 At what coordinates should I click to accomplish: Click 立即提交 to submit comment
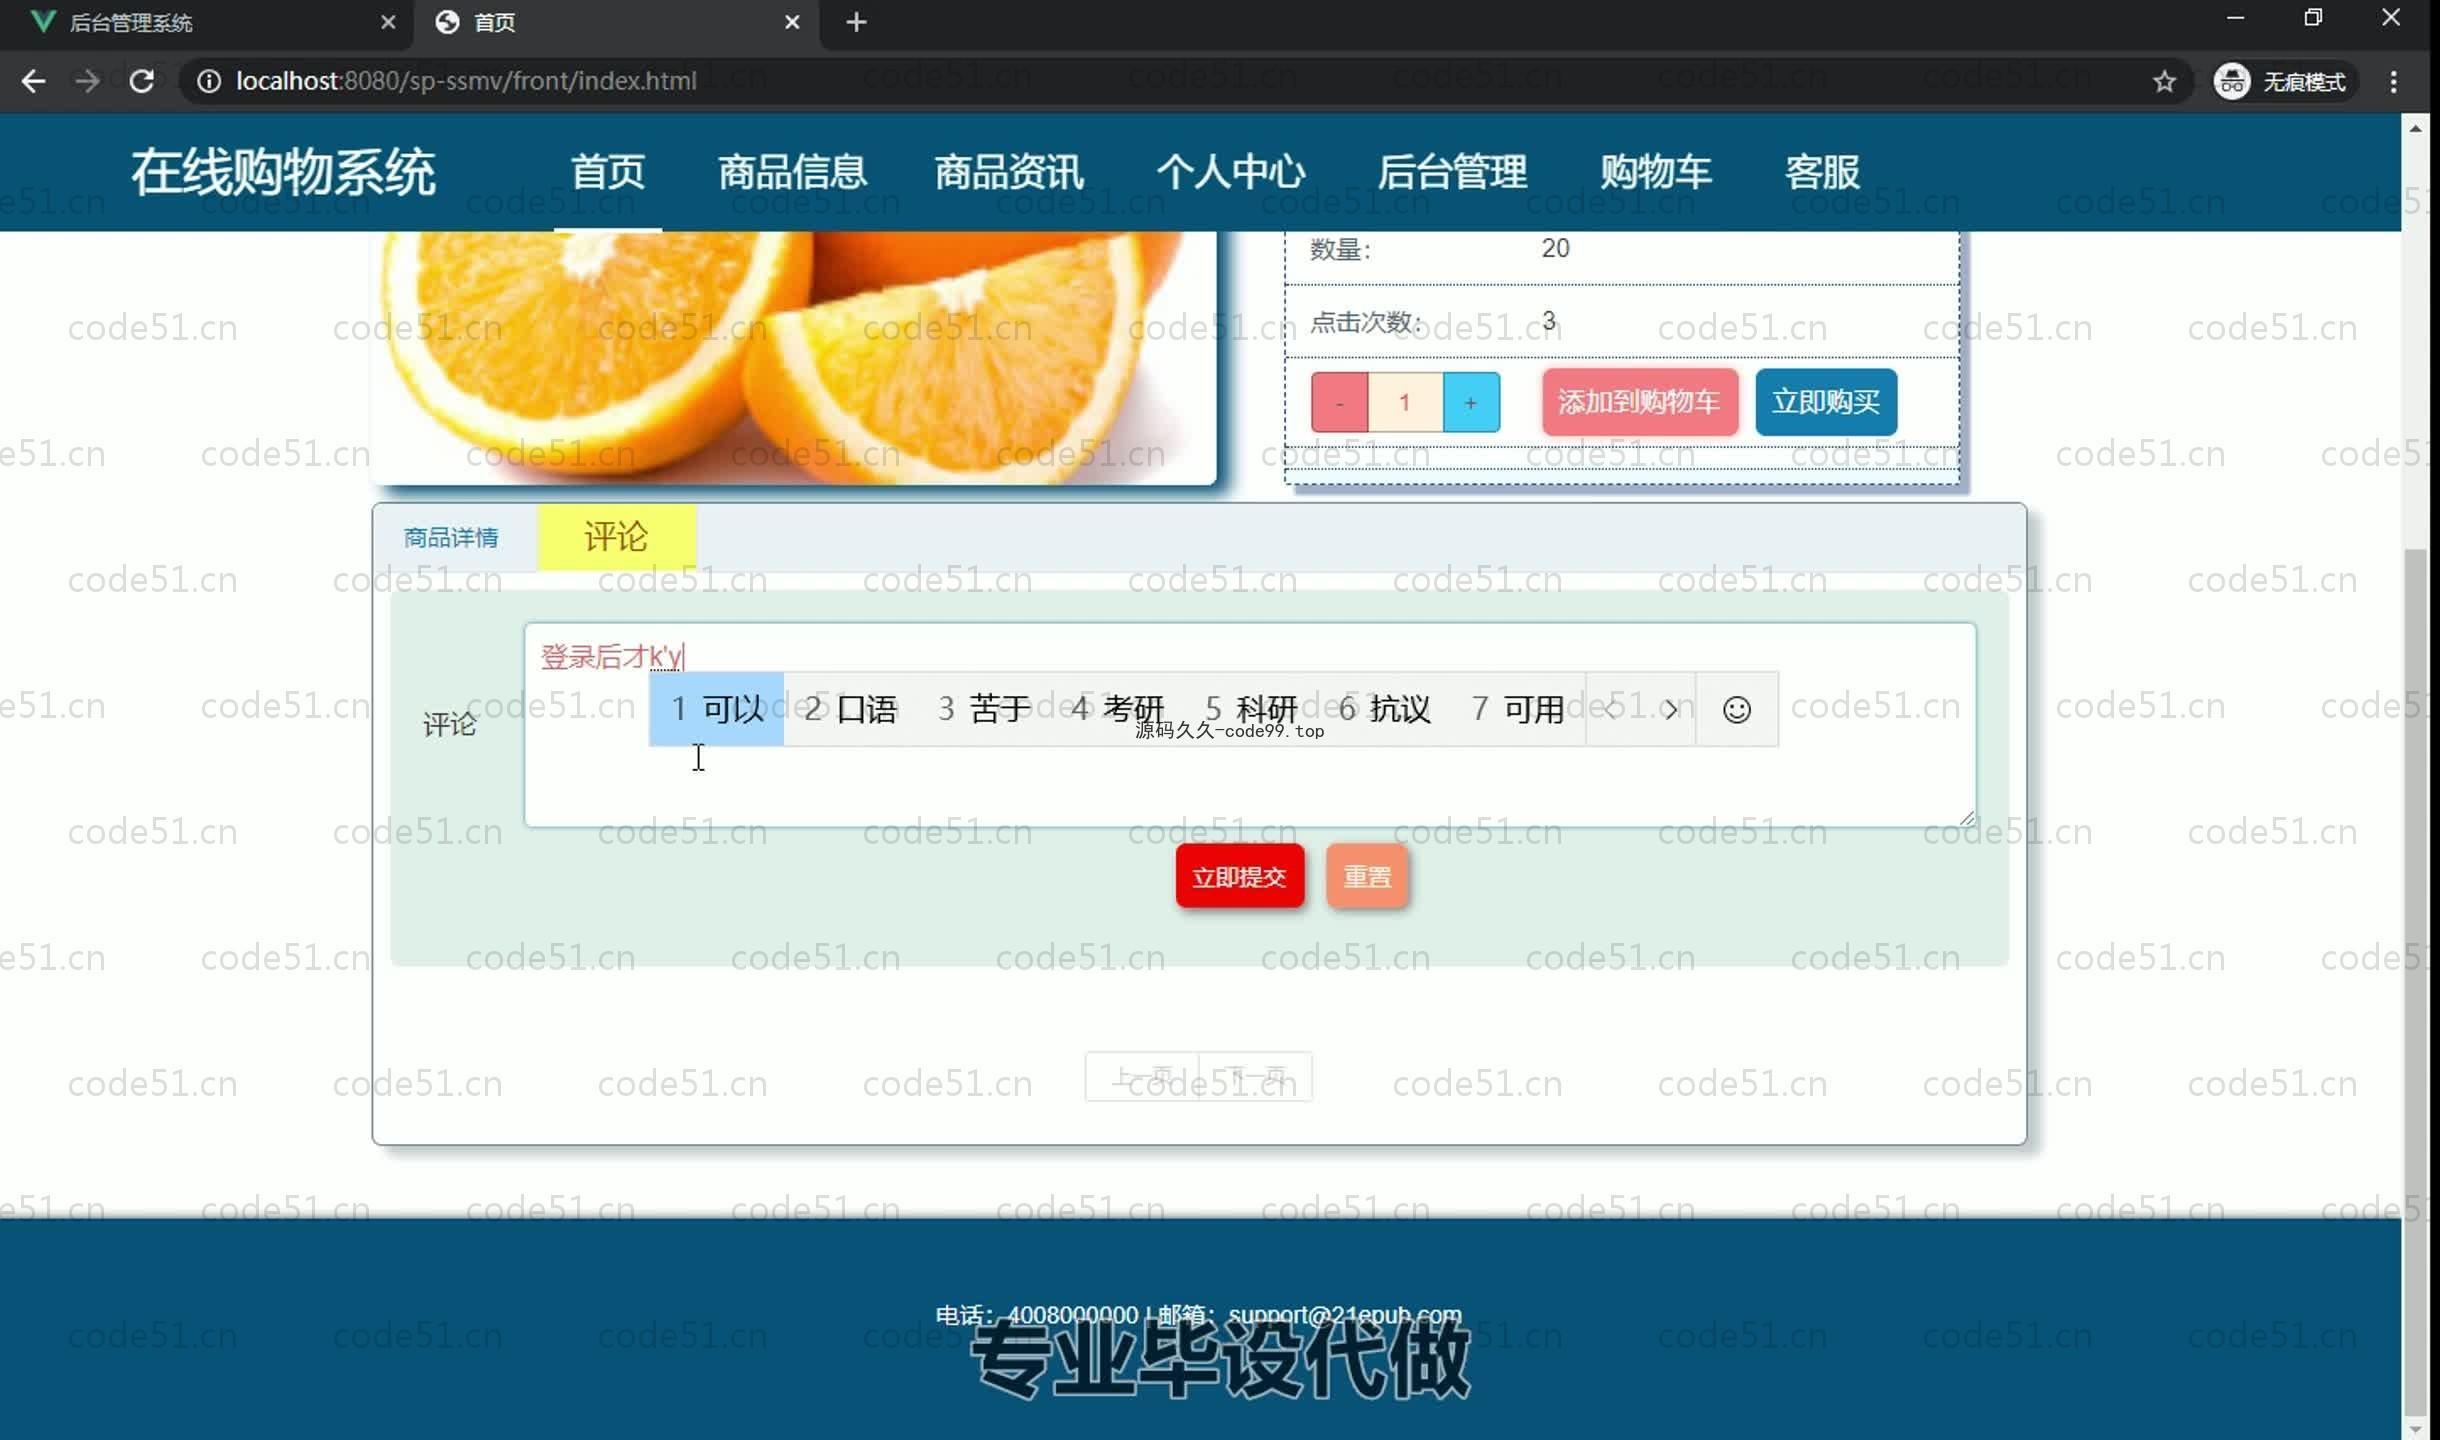click(x=1240, y=877)
